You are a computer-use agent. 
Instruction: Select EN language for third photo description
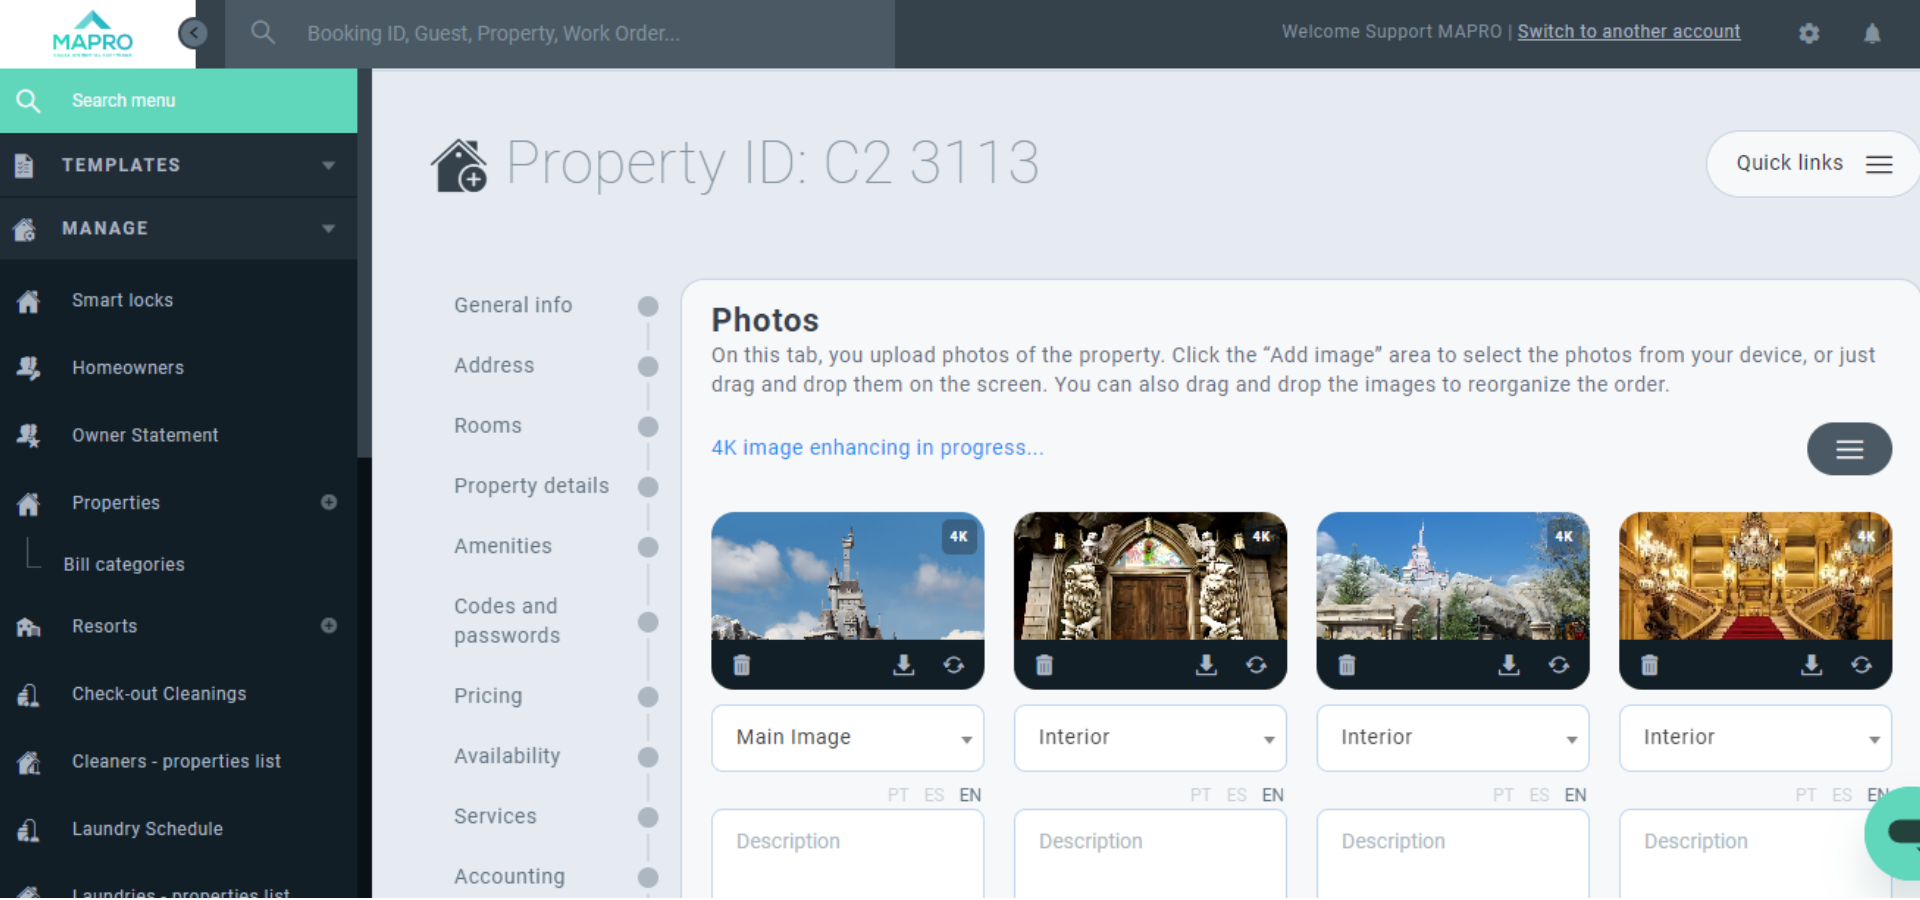pyautogui.click(x=1575, y=795)
